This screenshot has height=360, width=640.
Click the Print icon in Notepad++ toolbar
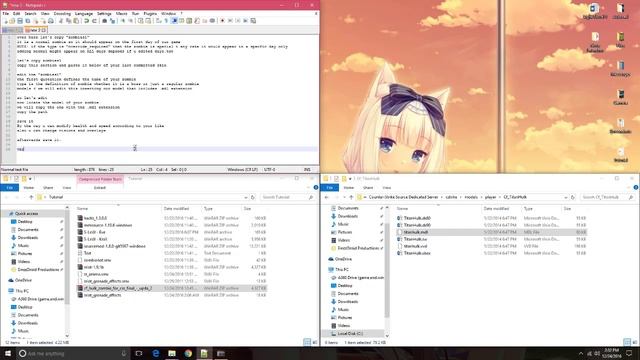click(x=51, y=21)
